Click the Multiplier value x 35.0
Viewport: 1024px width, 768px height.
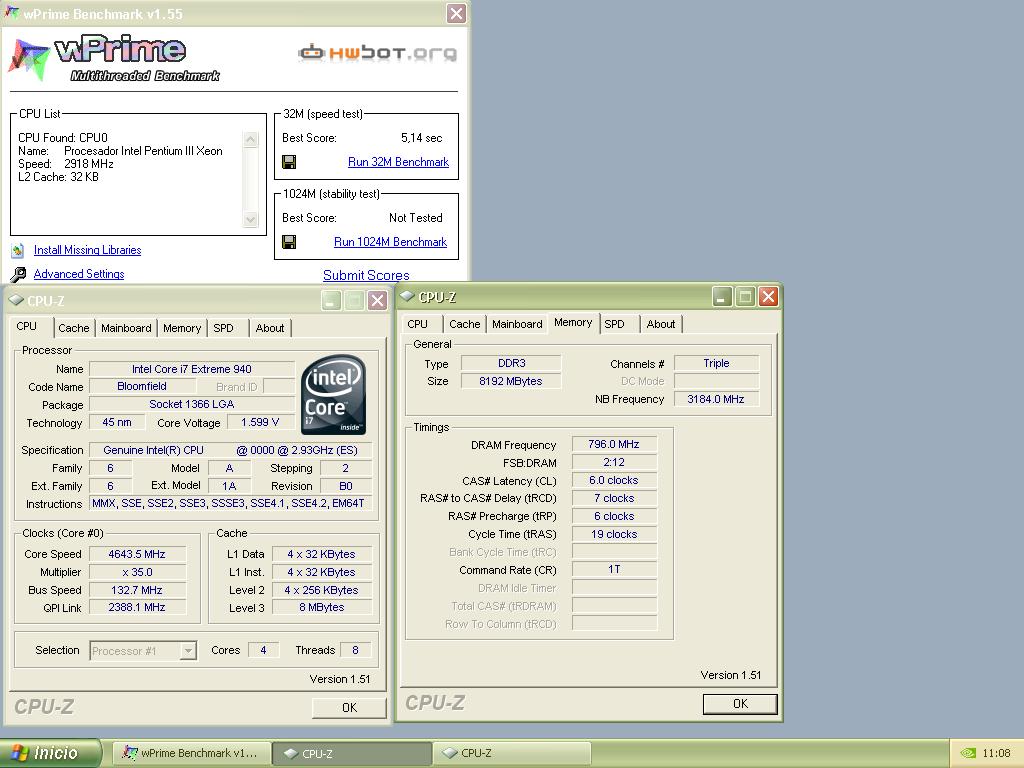click(x=137, y=572)
